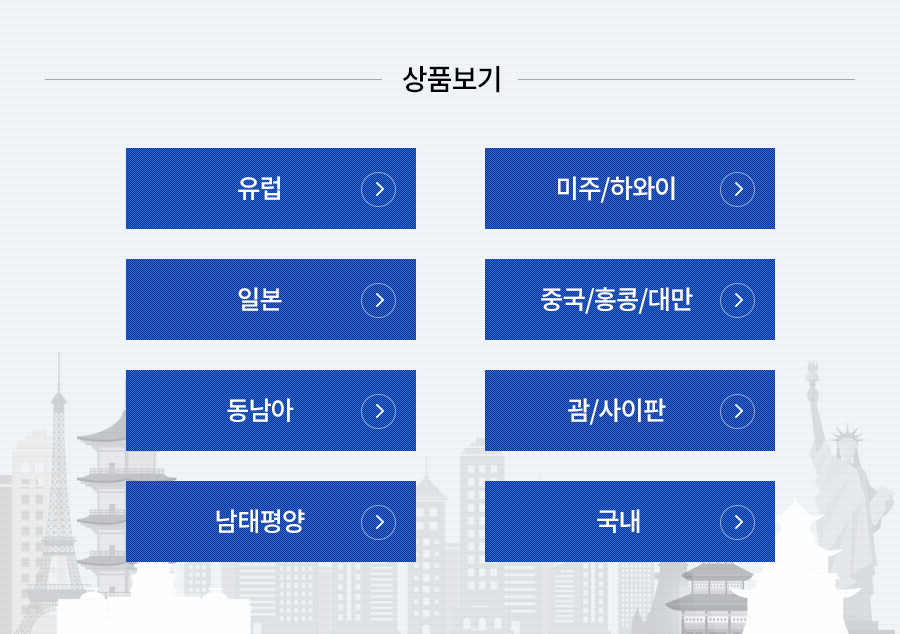The height and width of the screenshot is (634, 900).
Task: Click the circled arrow icon beside 중국/홍콩/대만
Action: 737,300
